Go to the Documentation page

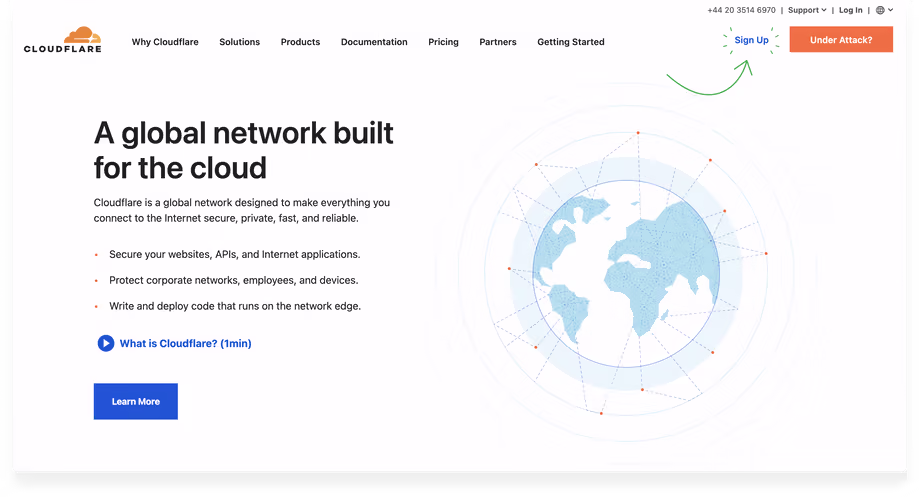click(x=374, y=42)
